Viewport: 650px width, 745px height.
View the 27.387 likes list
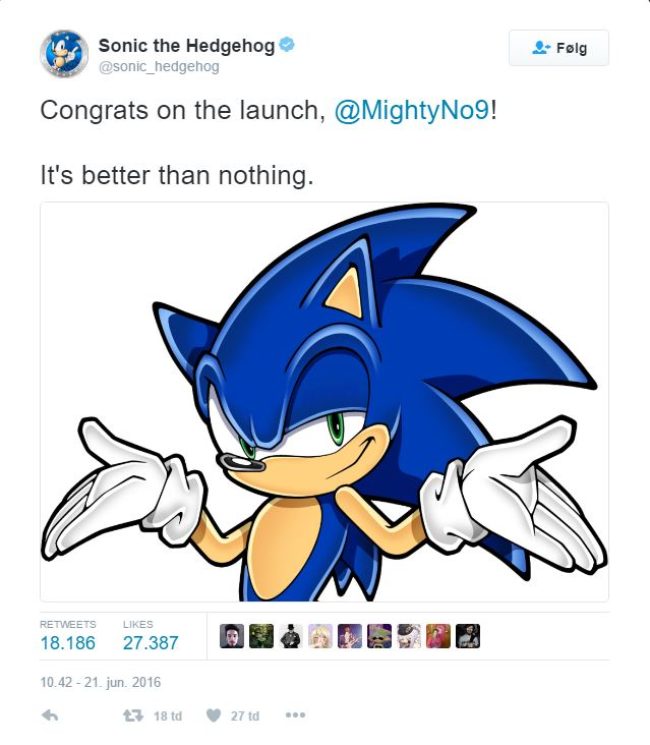[151, 637]
